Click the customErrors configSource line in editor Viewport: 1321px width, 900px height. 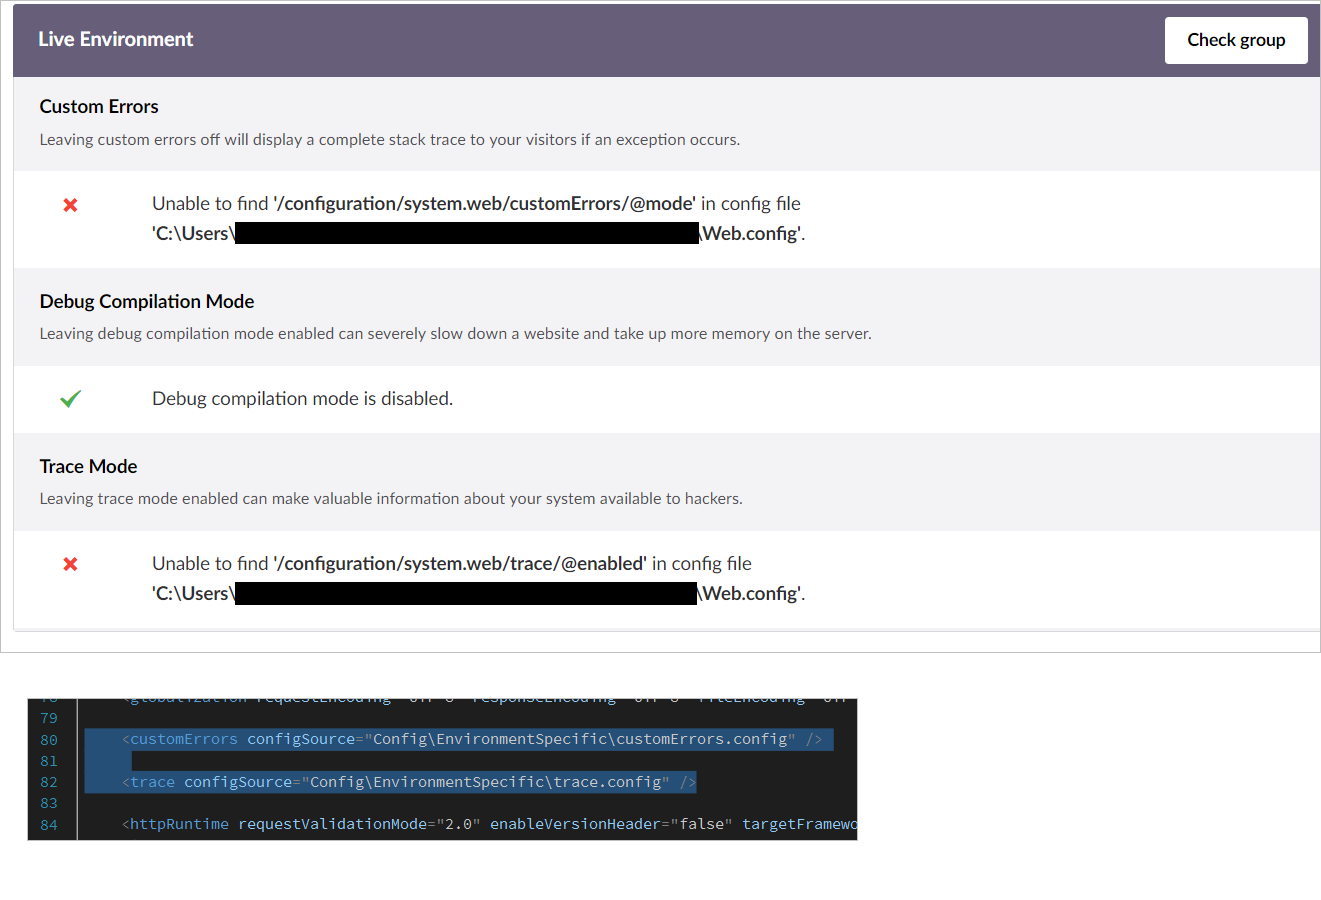(472, 739)
